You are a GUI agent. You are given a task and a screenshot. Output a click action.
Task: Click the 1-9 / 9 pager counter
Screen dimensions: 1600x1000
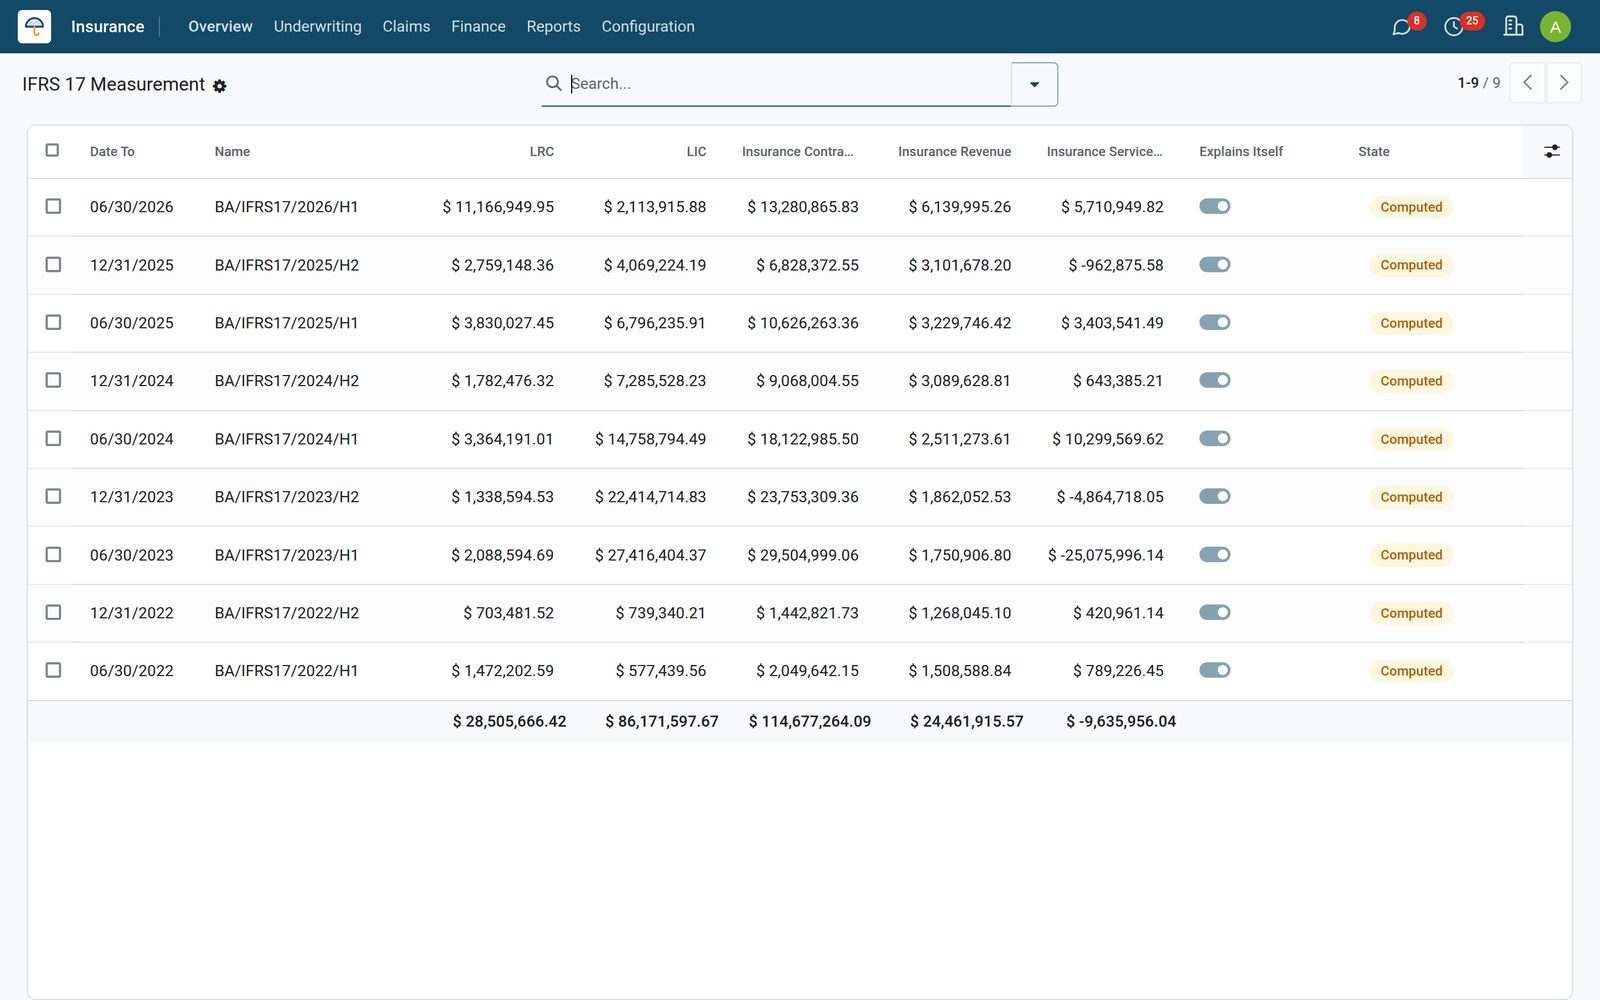click(1478, 83)
